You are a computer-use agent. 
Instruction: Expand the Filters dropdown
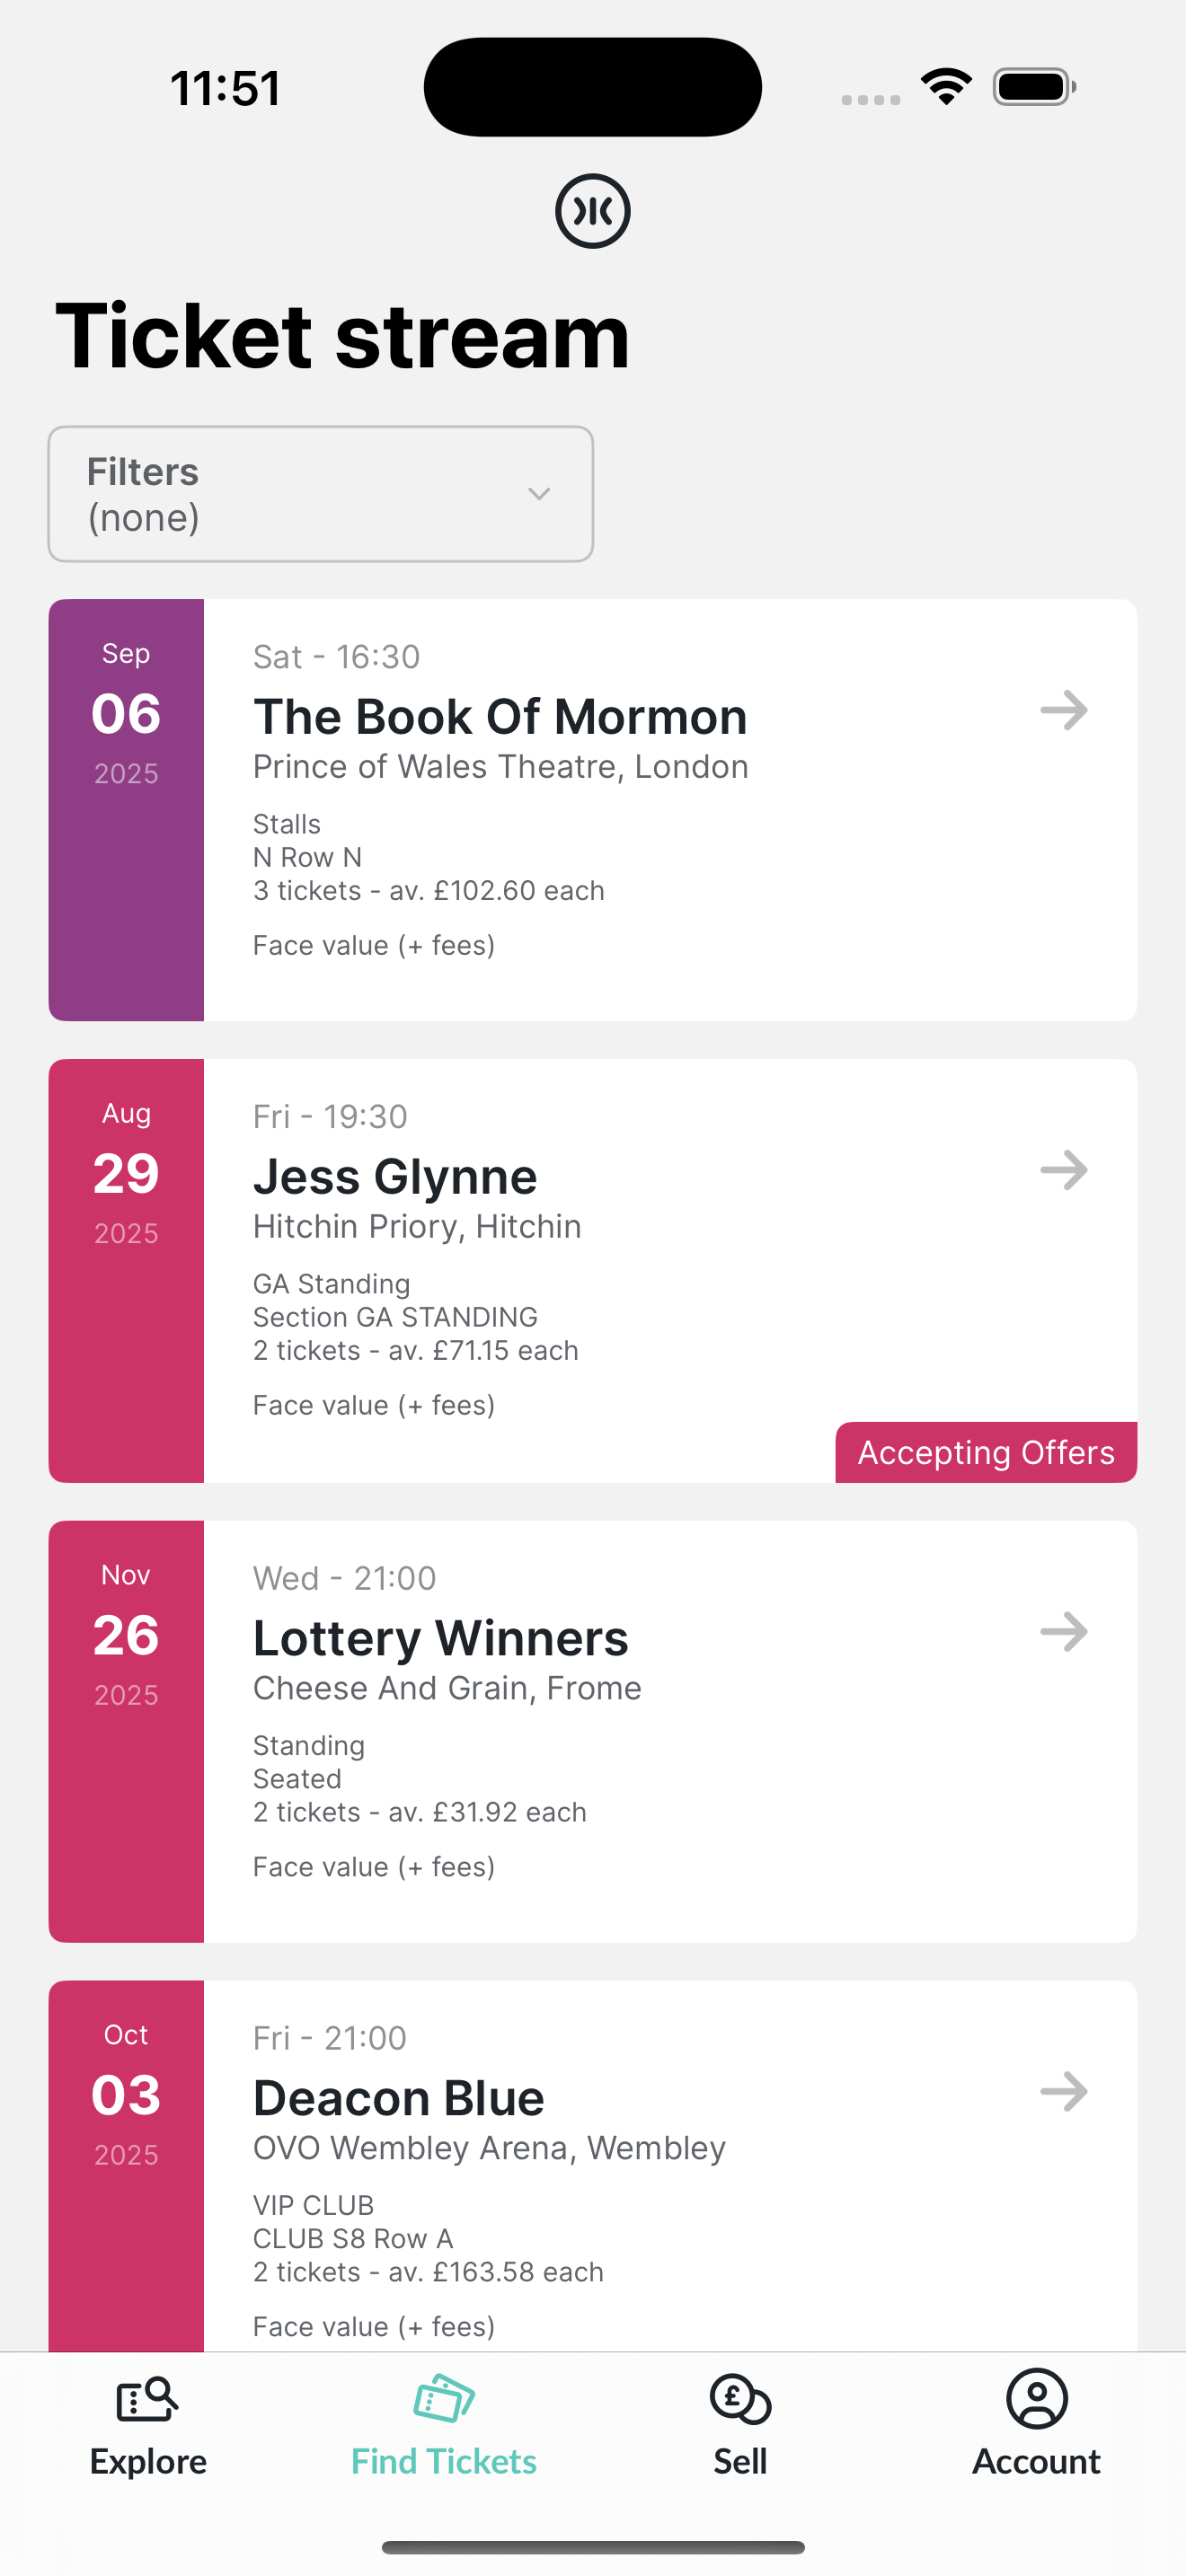pos(321,494)
